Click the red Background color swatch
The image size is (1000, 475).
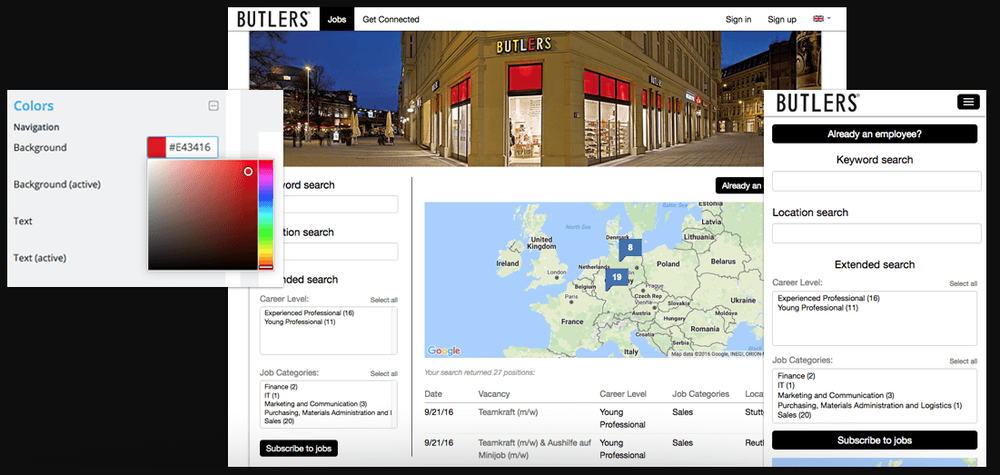(156, 147)
